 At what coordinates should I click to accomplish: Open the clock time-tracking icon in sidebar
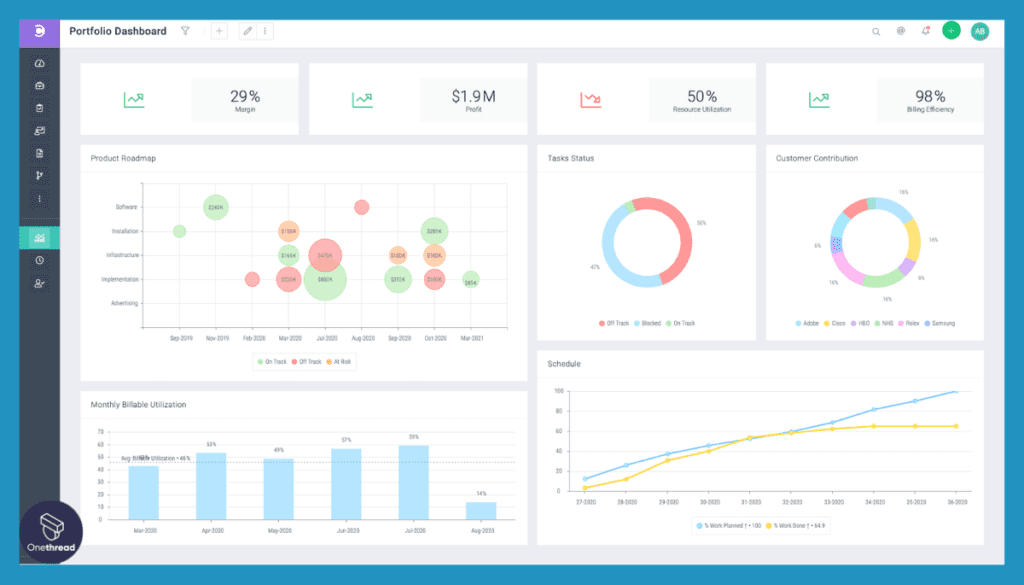click(39, 261)
